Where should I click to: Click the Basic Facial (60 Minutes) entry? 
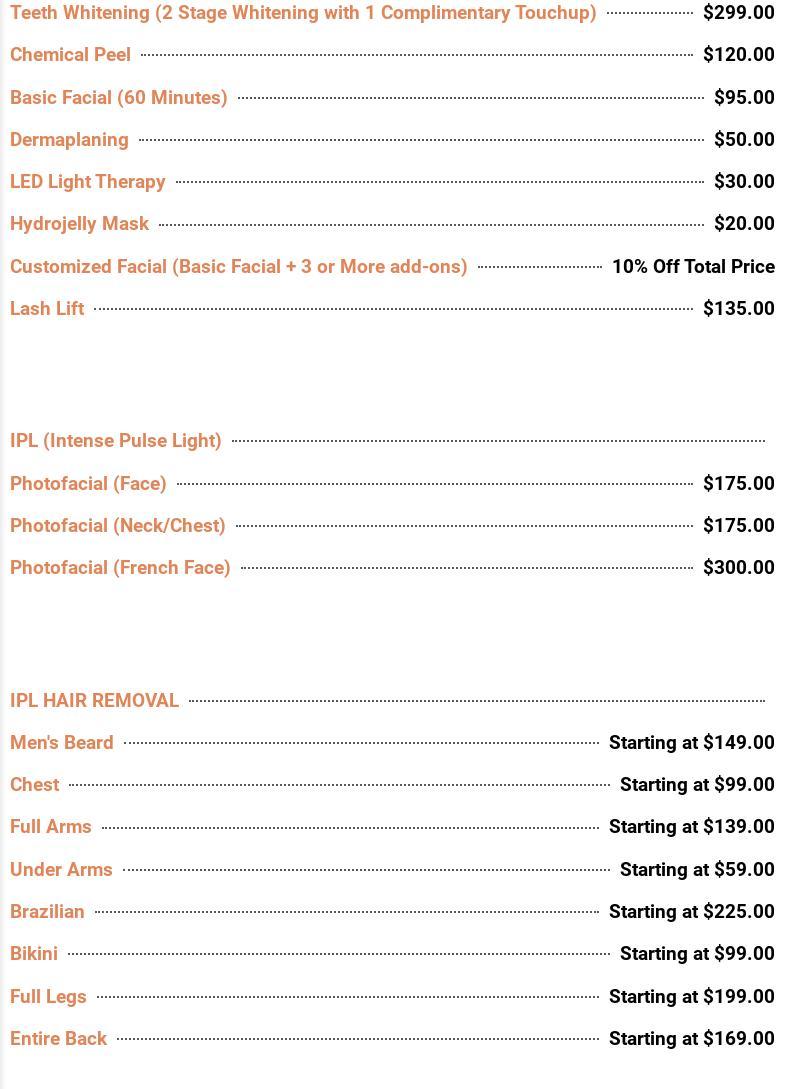point(118,97)
